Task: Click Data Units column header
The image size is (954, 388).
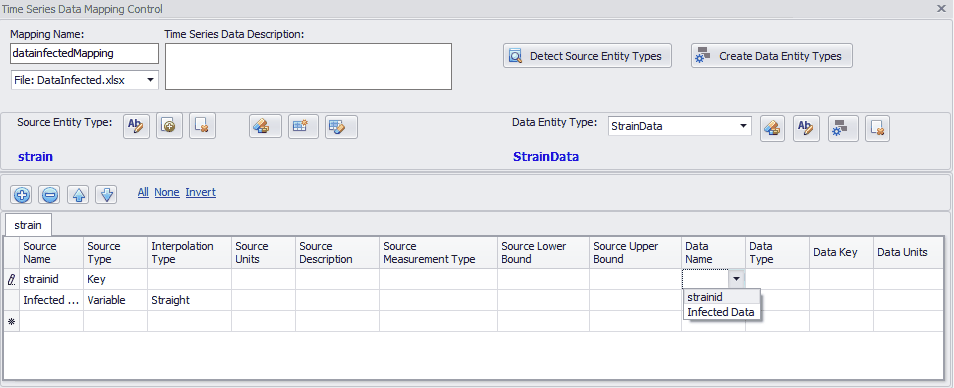Action: click(x=908, y=252)
